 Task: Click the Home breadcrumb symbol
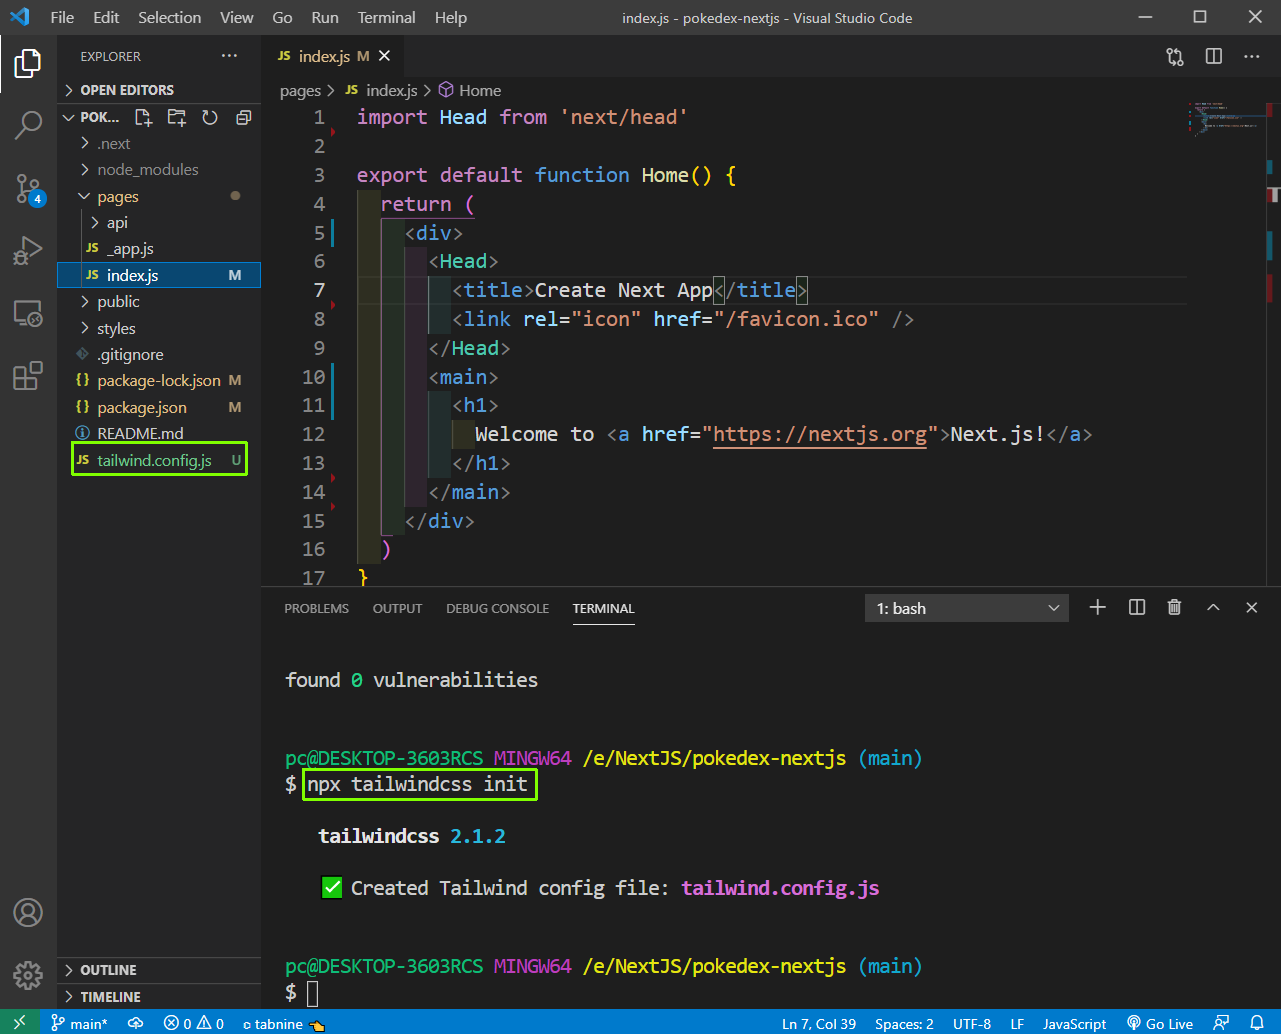(x=470, y=90)
